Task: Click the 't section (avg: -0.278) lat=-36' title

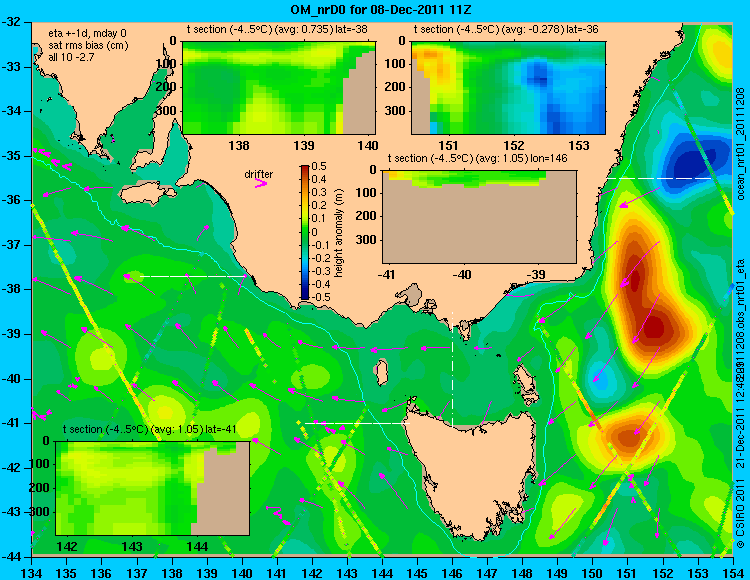Action: 506,29
